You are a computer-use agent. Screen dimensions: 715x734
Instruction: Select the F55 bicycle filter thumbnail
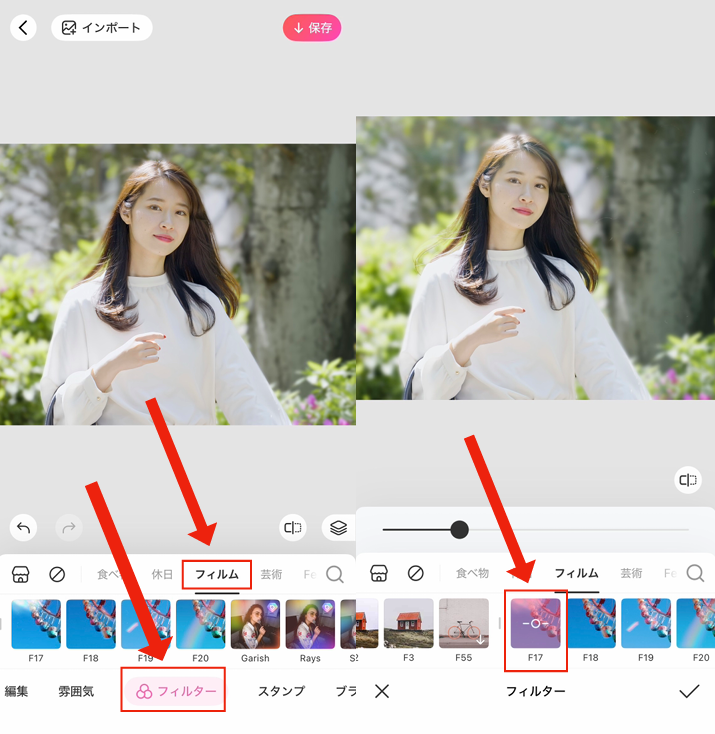pyautogui.click(x=464, y=625)
